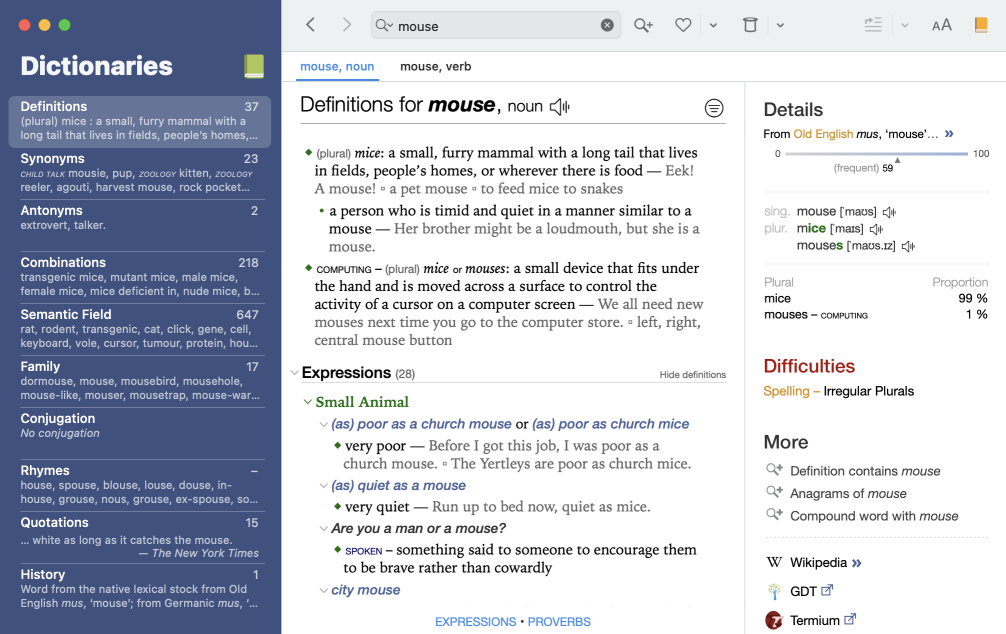
Task: Collapse the Small Animal expressions group
Action: pyautogui.click(x=308, y=402)
